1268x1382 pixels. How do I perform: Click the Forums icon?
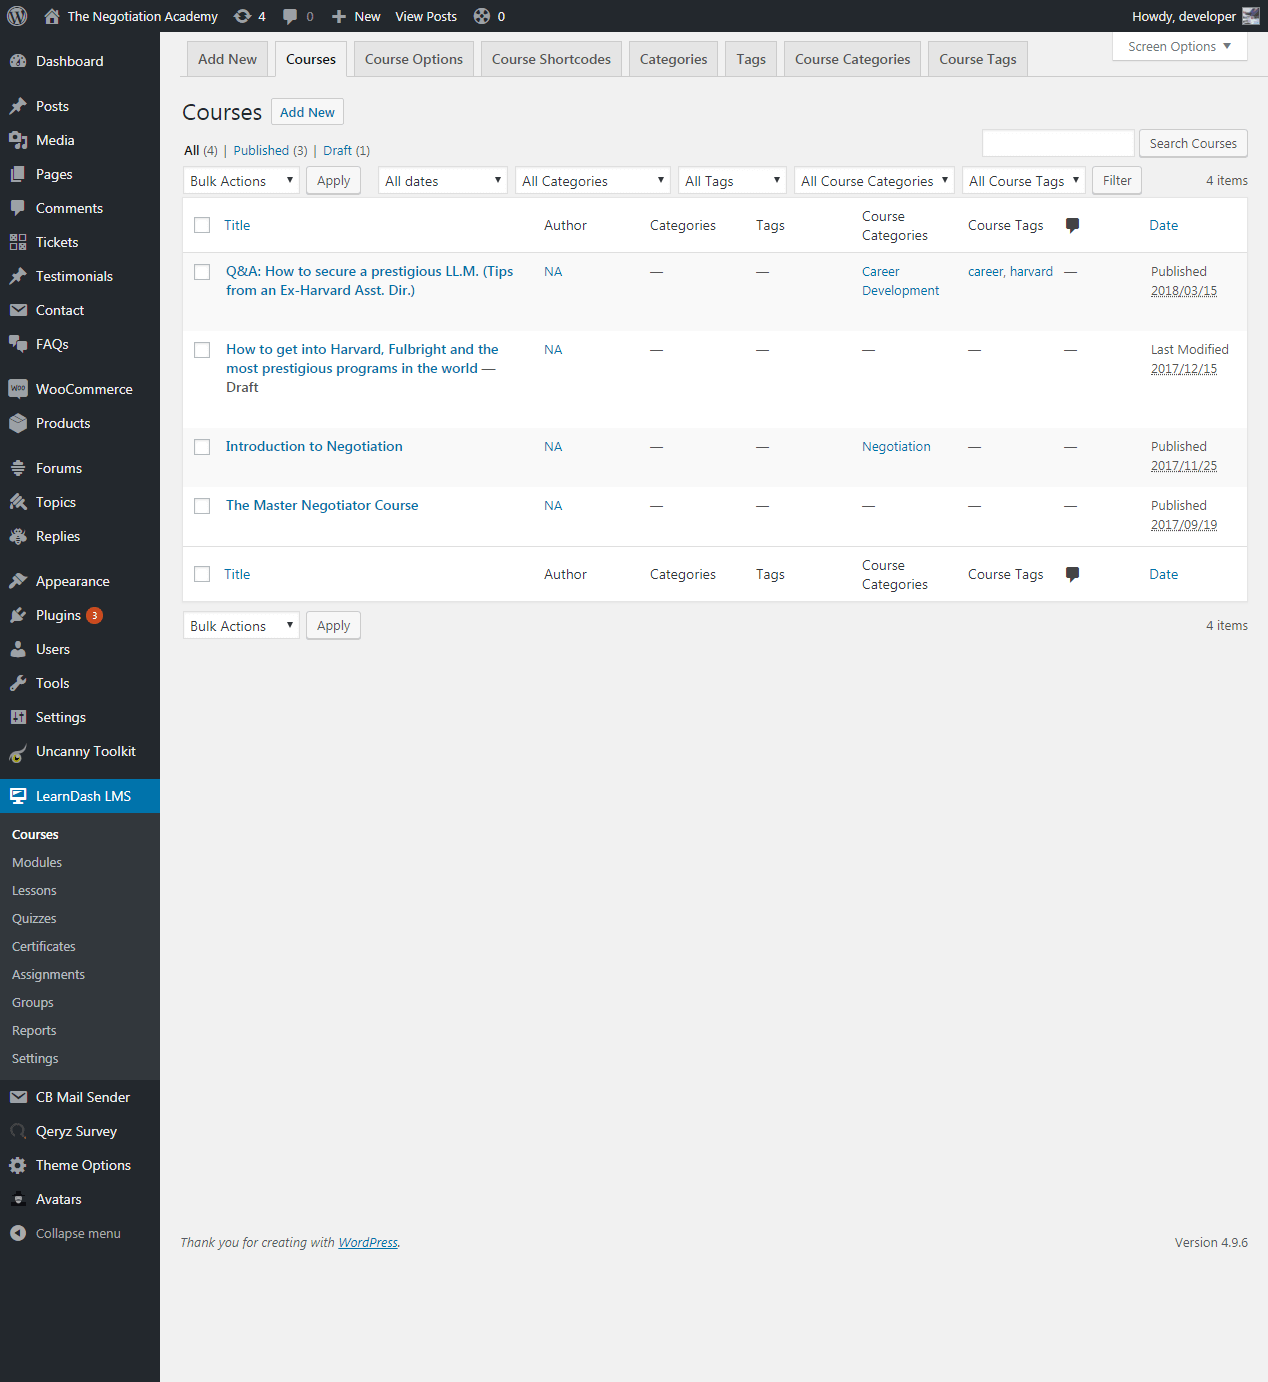tap(18, 468)
